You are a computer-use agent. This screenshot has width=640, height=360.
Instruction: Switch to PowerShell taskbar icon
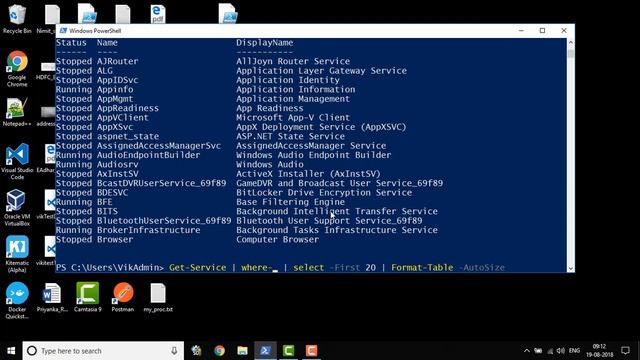(265, 351)
